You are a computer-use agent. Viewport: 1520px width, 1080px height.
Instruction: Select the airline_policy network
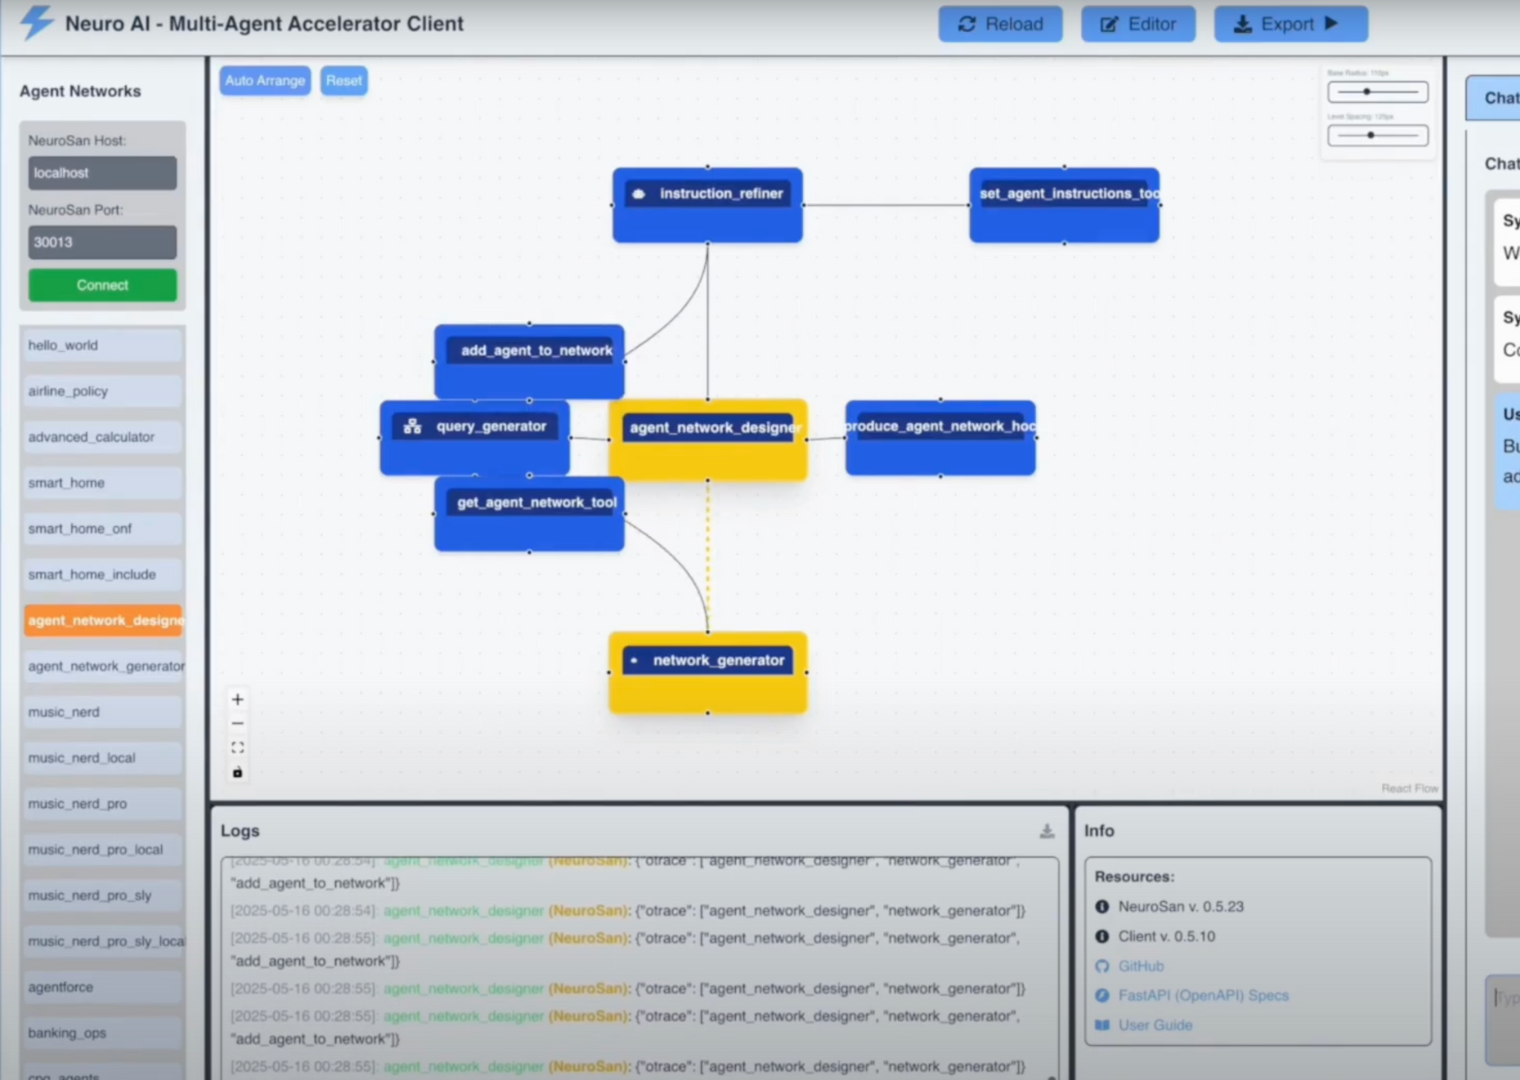[x=102, y=391]
